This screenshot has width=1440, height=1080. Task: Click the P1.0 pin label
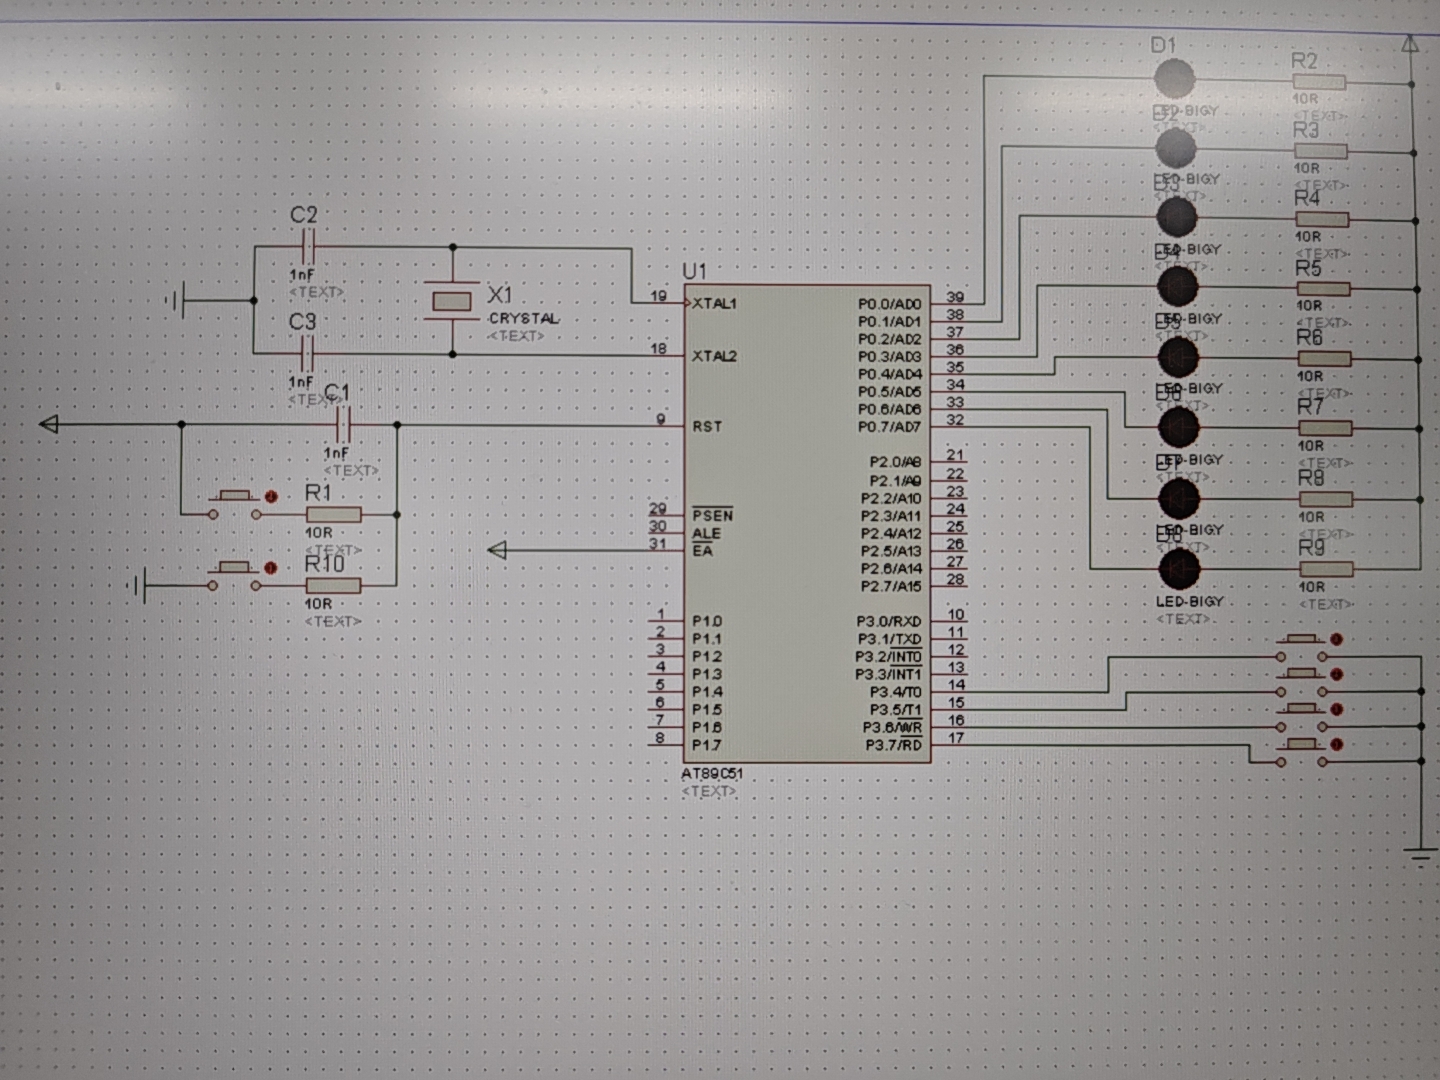coord(706,621)
